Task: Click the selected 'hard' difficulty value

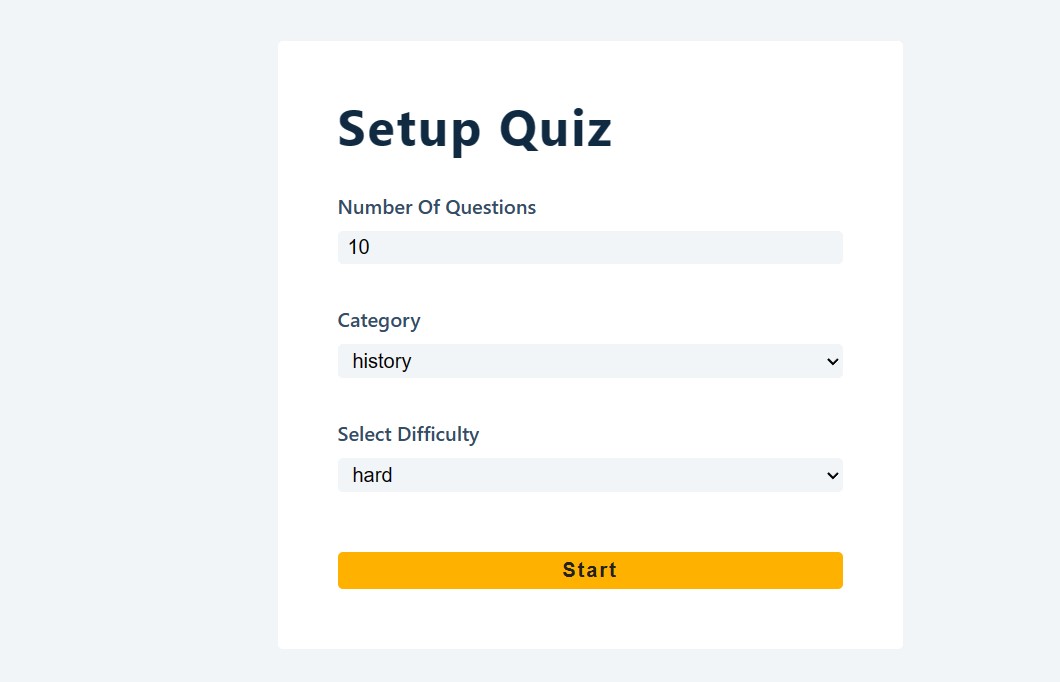Action: coord(372,475)
